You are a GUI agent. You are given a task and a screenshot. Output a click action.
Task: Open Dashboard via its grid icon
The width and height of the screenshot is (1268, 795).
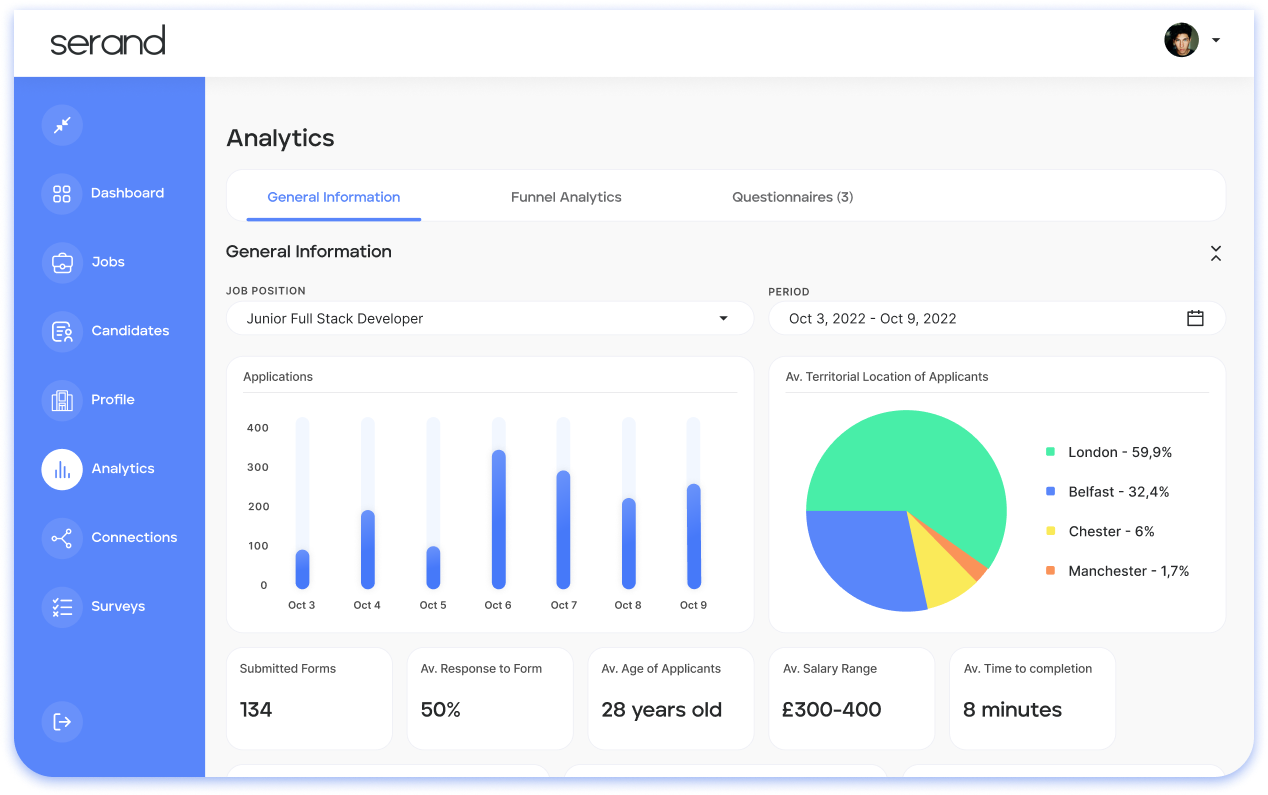click(x=62, y=194)
